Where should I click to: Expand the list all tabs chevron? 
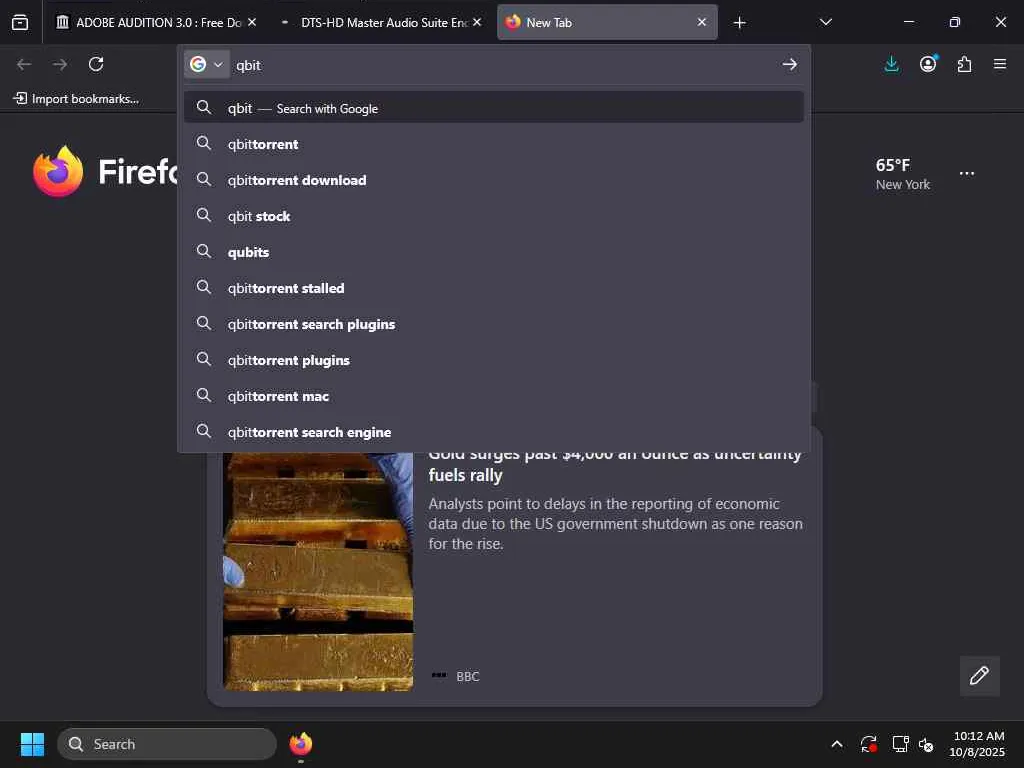(825, 22)
